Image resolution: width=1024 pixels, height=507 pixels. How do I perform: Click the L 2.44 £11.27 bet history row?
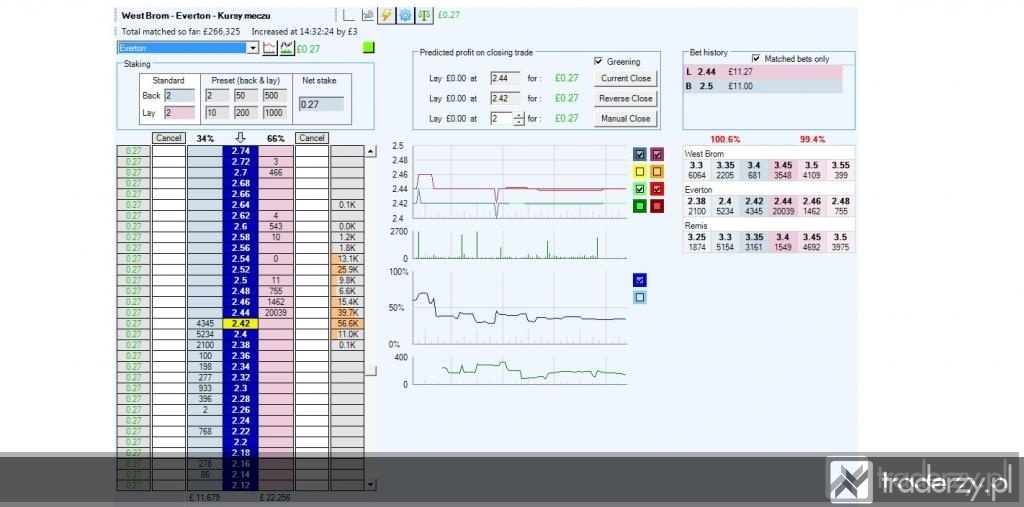pos(763,72)
